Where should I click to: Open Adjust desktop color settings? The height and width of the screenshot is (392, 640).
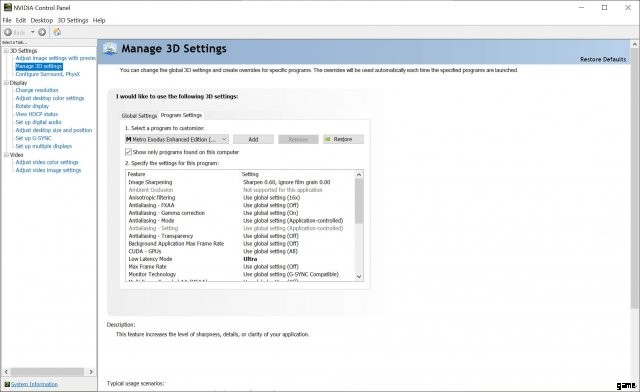[x=50, y=98]
